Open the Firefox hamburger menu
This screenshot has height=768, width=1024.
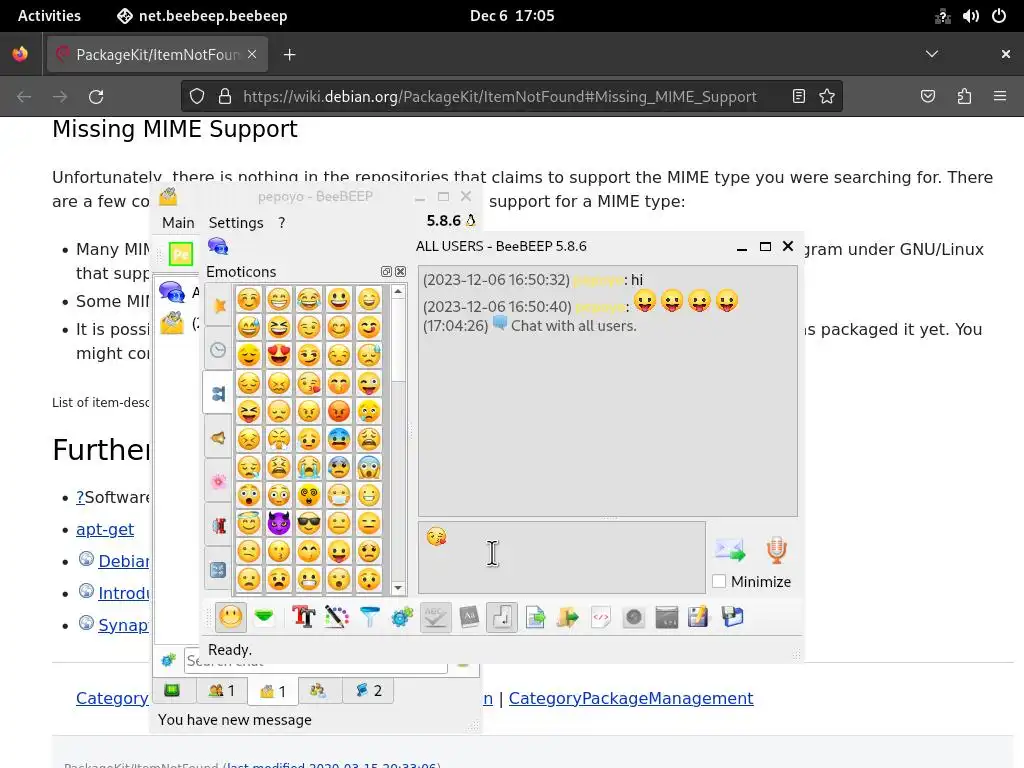[1000, 97]
